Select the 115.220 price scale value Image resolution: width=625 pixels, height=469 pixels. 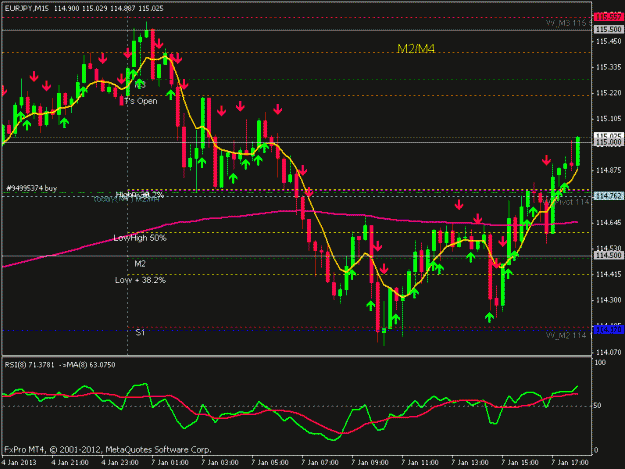pos(609,93)
